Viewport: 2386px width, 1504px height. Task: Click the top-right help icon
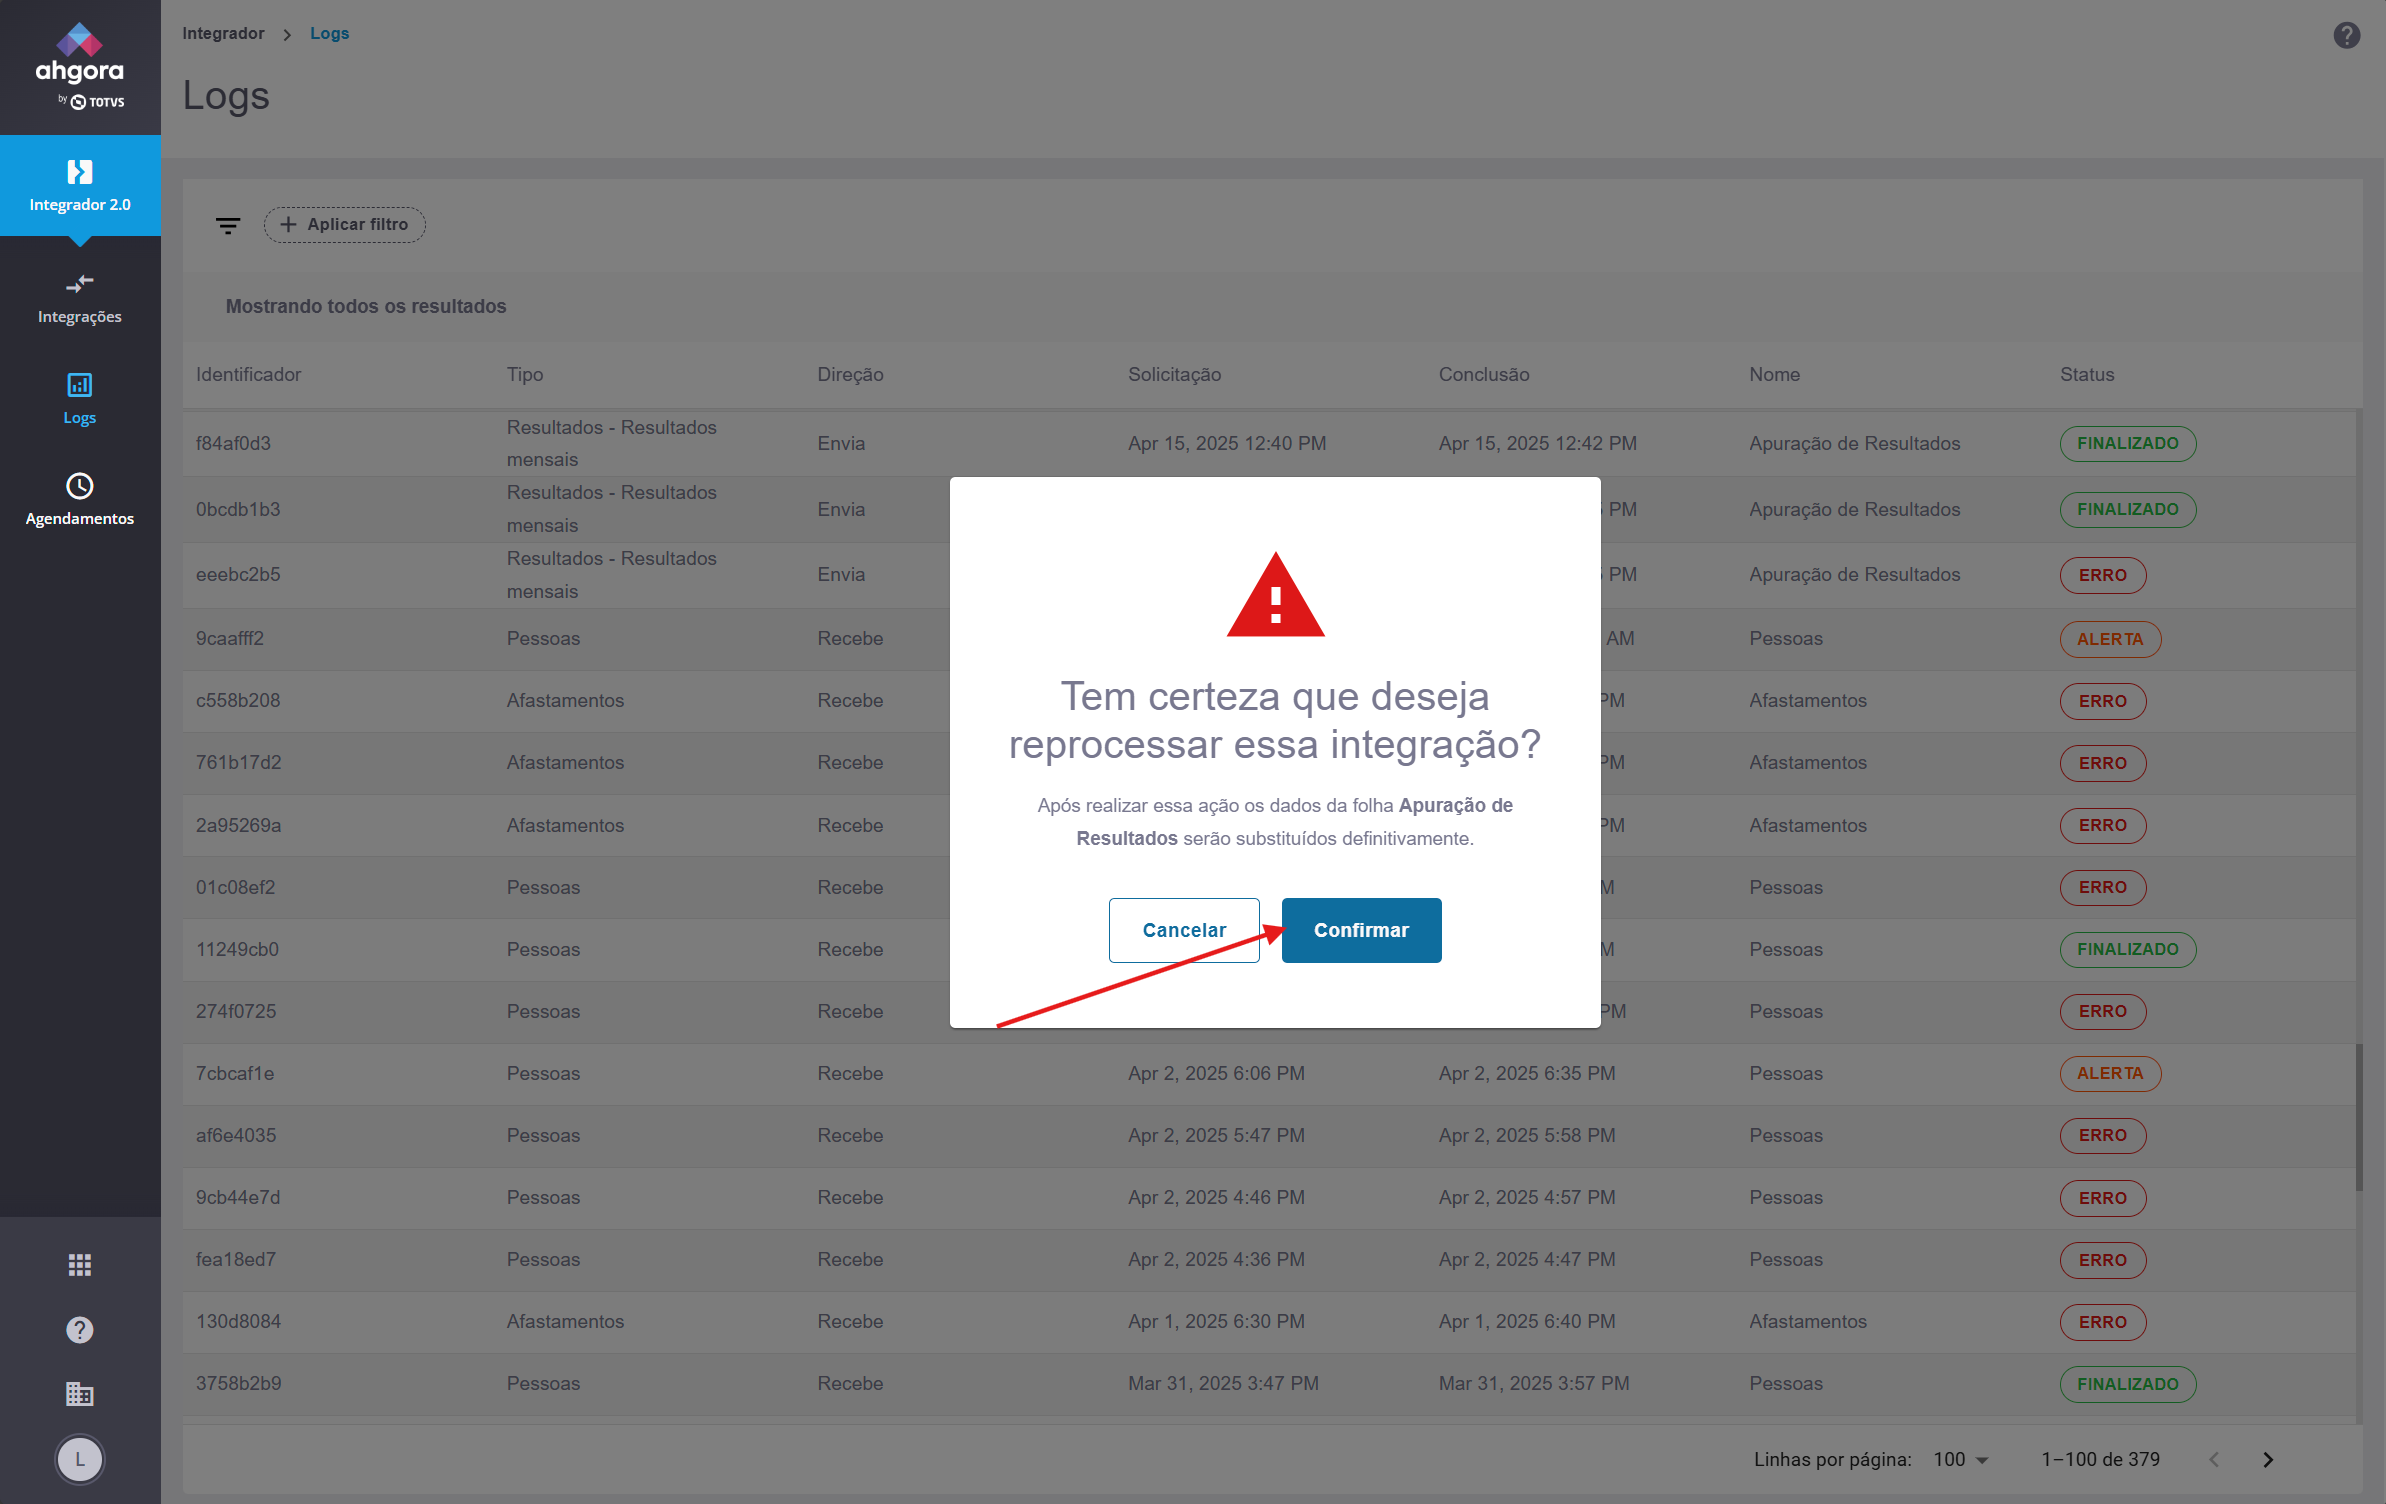[x=2346, y=35]
